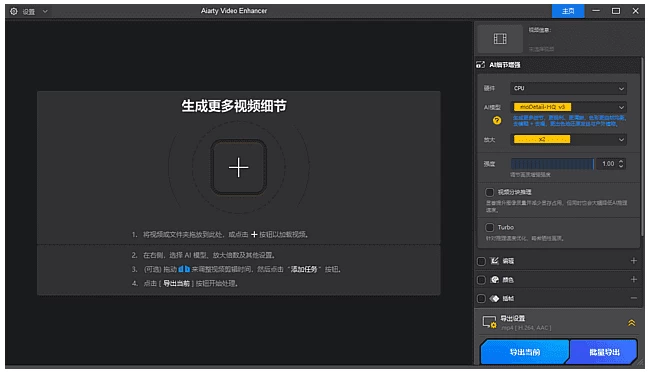The height and width of the screenshot is (373, 650).
Task: Click the 插帧 frame interpolation diamond icon
Action: click(495, 298)
